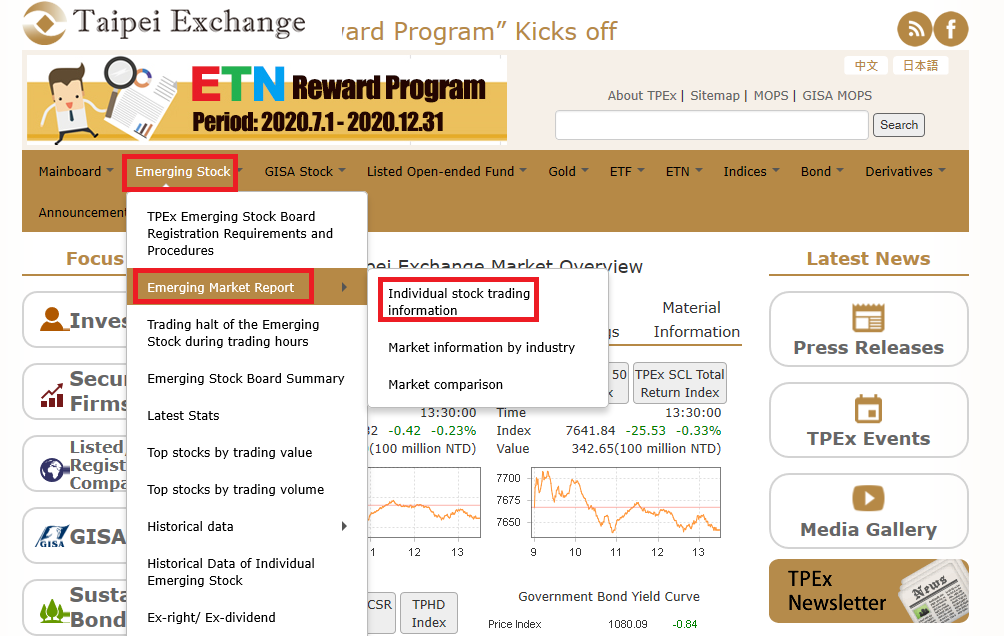Open the Facebook page icon
1004x636 pixels.
click(x=951, y=29)
